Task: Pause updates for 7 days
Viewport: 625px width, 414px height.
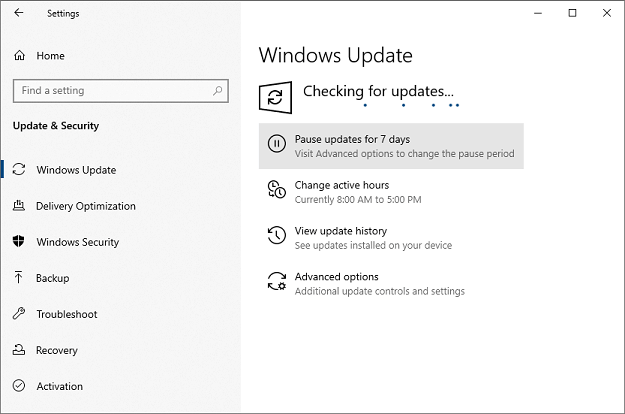Action: click(x=352, y=139)
